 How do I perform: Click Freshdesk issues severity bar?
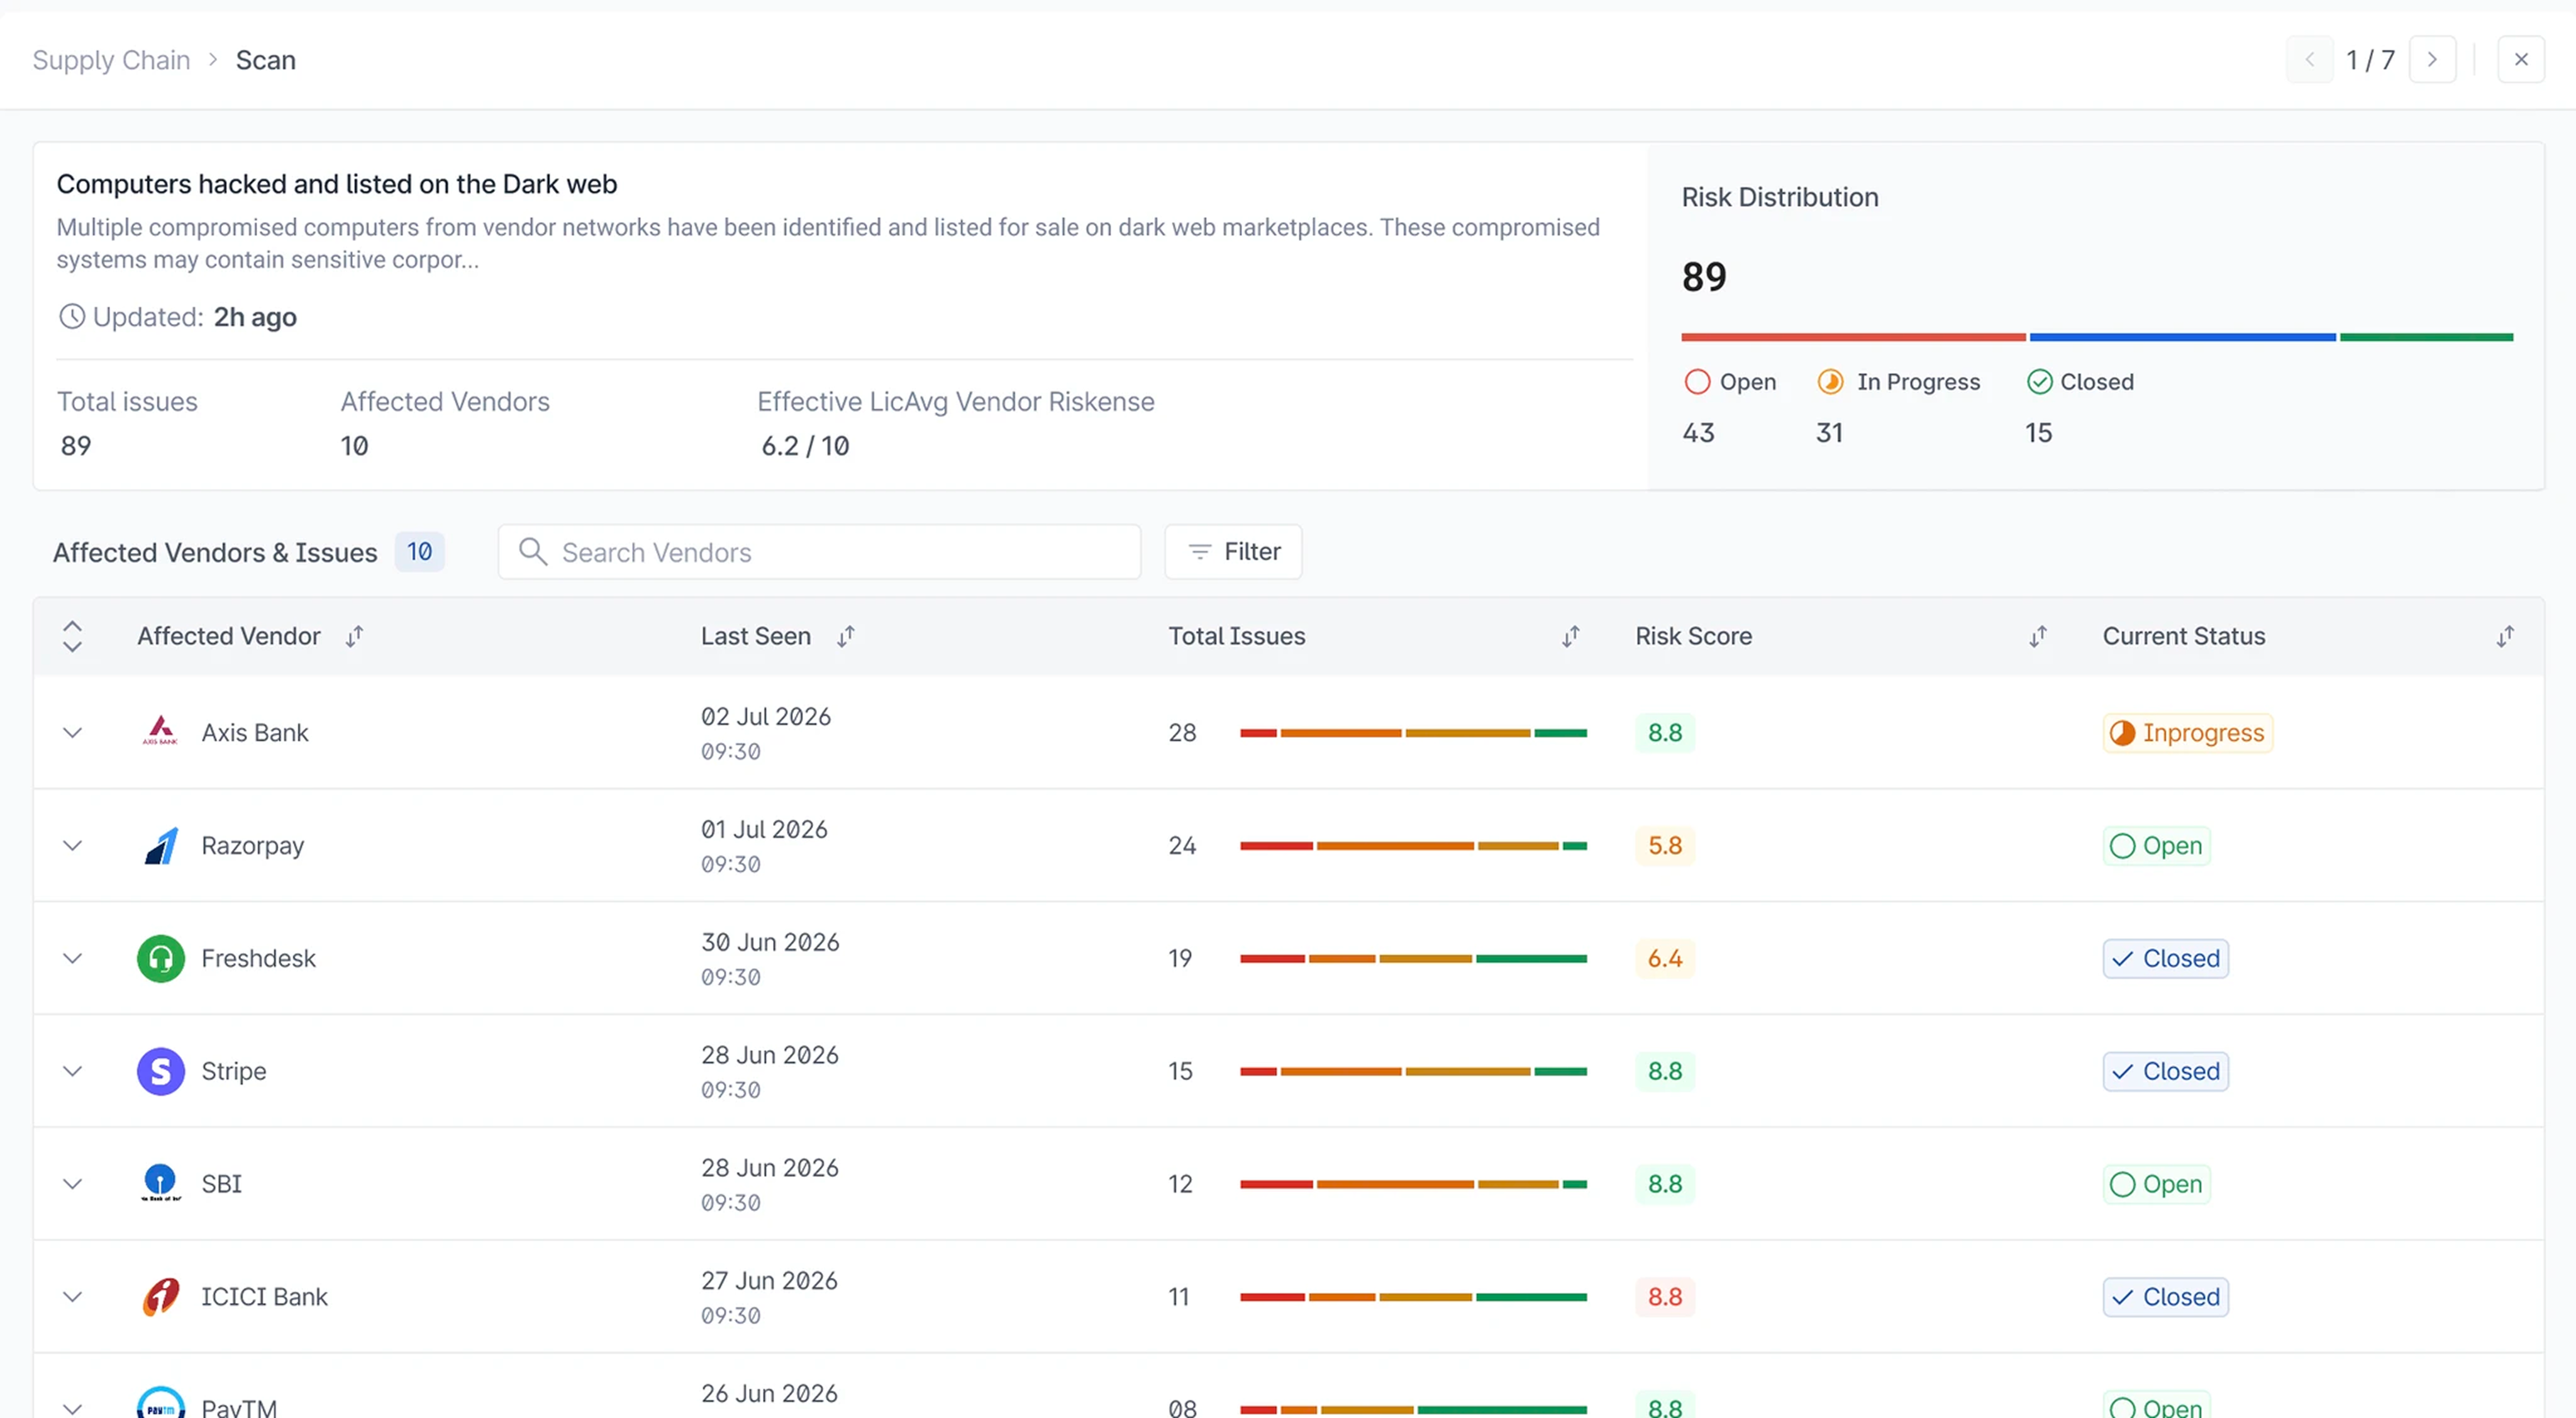pyautogui.click(x=1413, y=959)
